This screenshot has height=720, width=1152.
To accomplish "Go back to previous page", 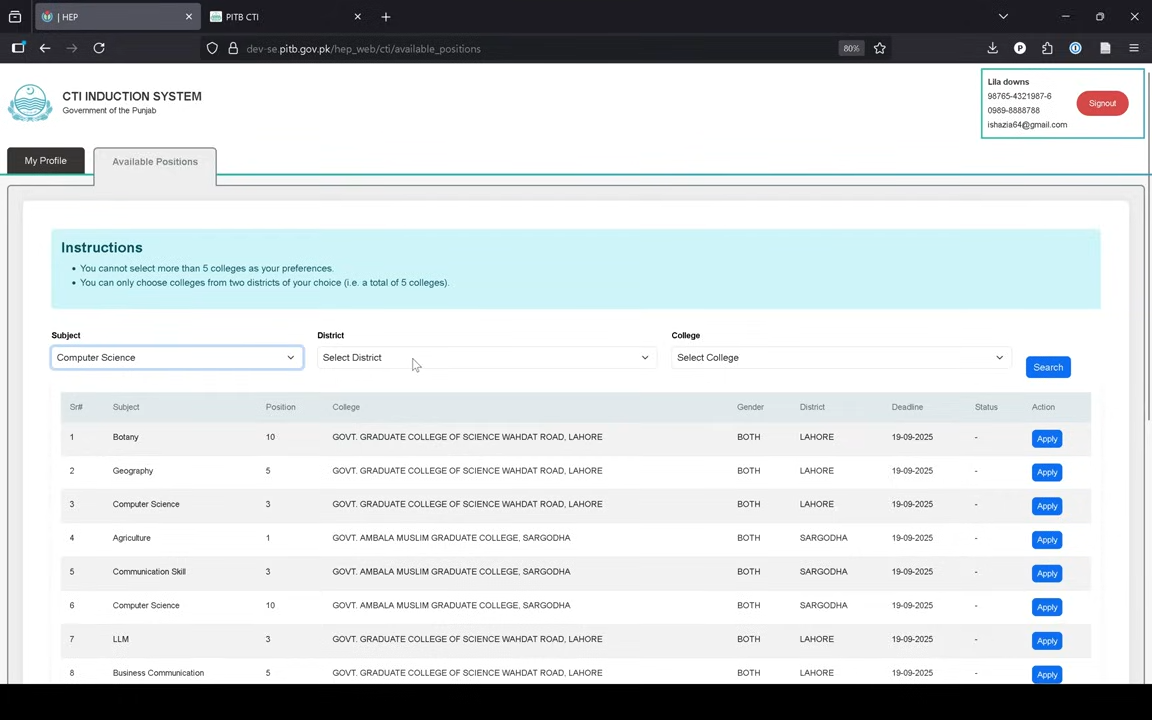I will (x=45, y=48).
